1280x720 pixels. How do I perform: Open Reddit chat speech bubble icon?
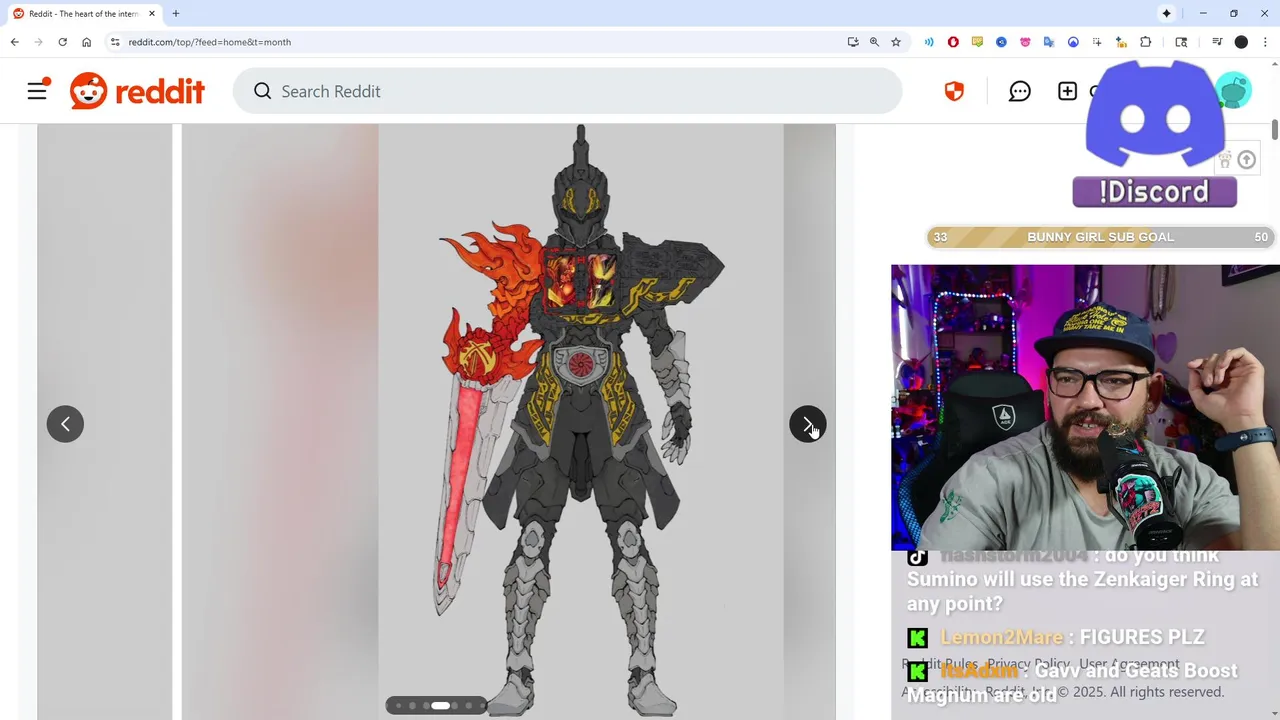tap(1019, 91)
